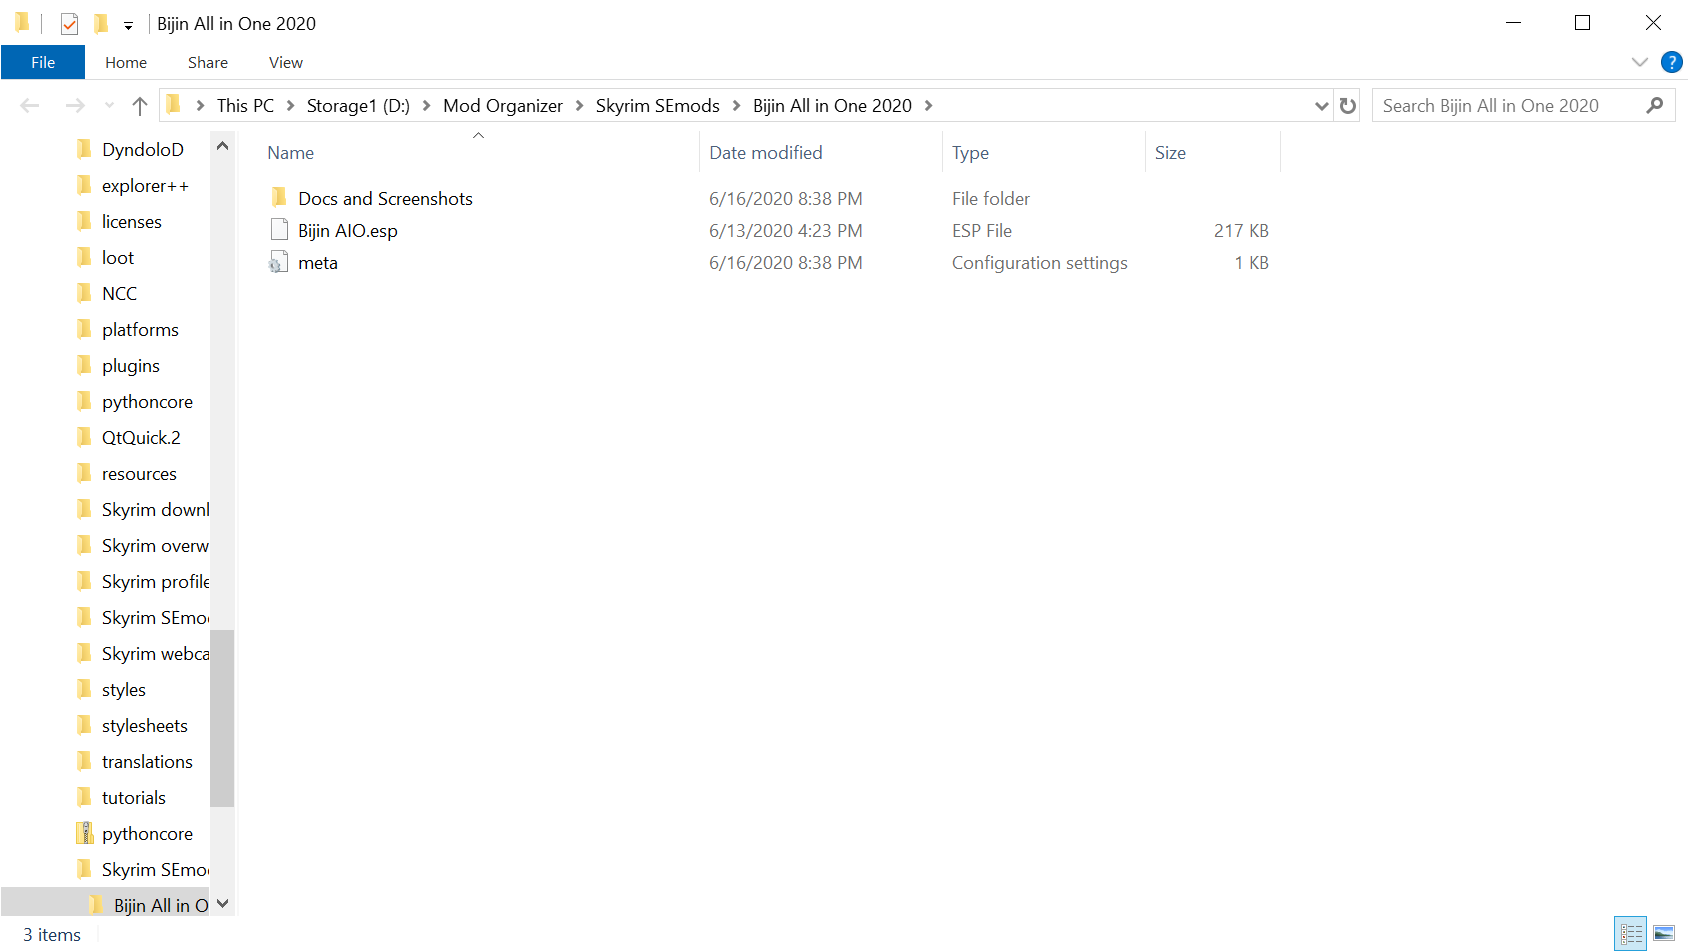Click Mod Organizer breadcrumb
1689x952 pixels.
503,105
